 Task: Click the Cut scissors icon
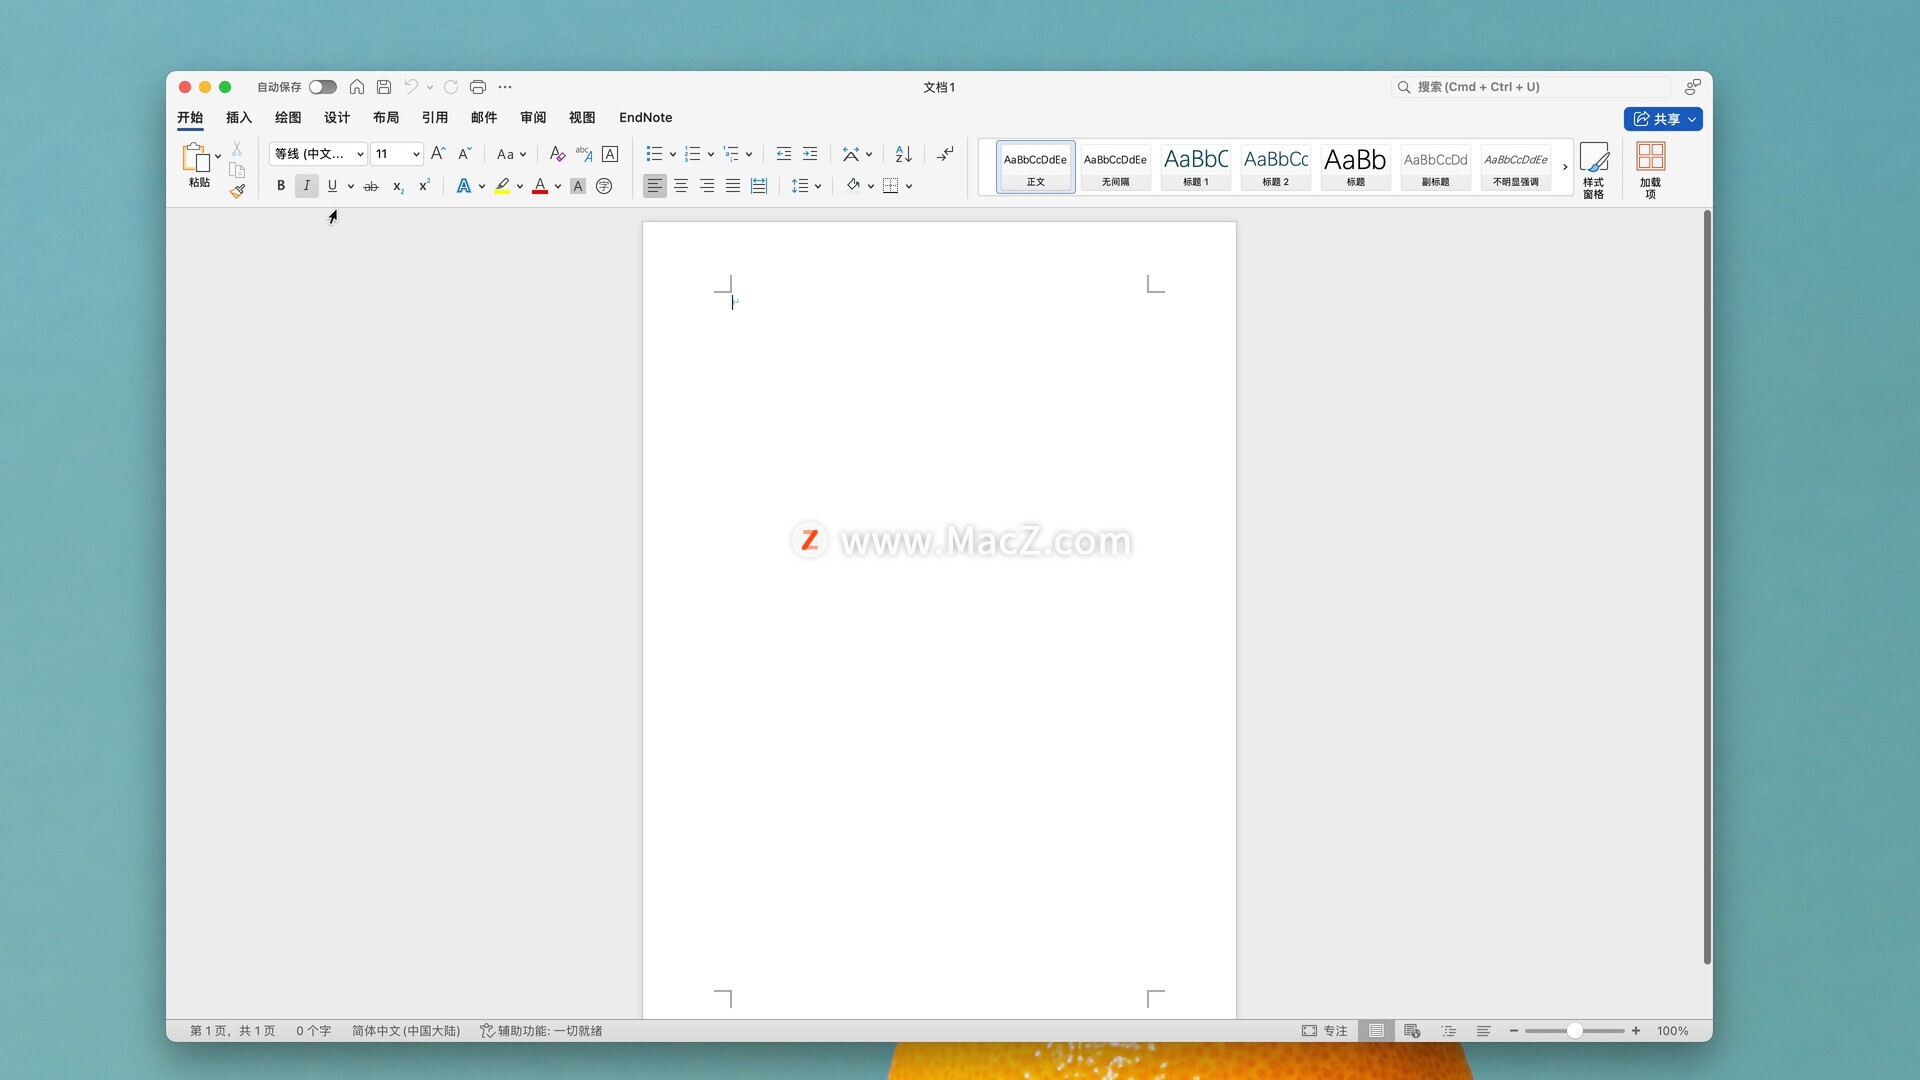(237, 148)
